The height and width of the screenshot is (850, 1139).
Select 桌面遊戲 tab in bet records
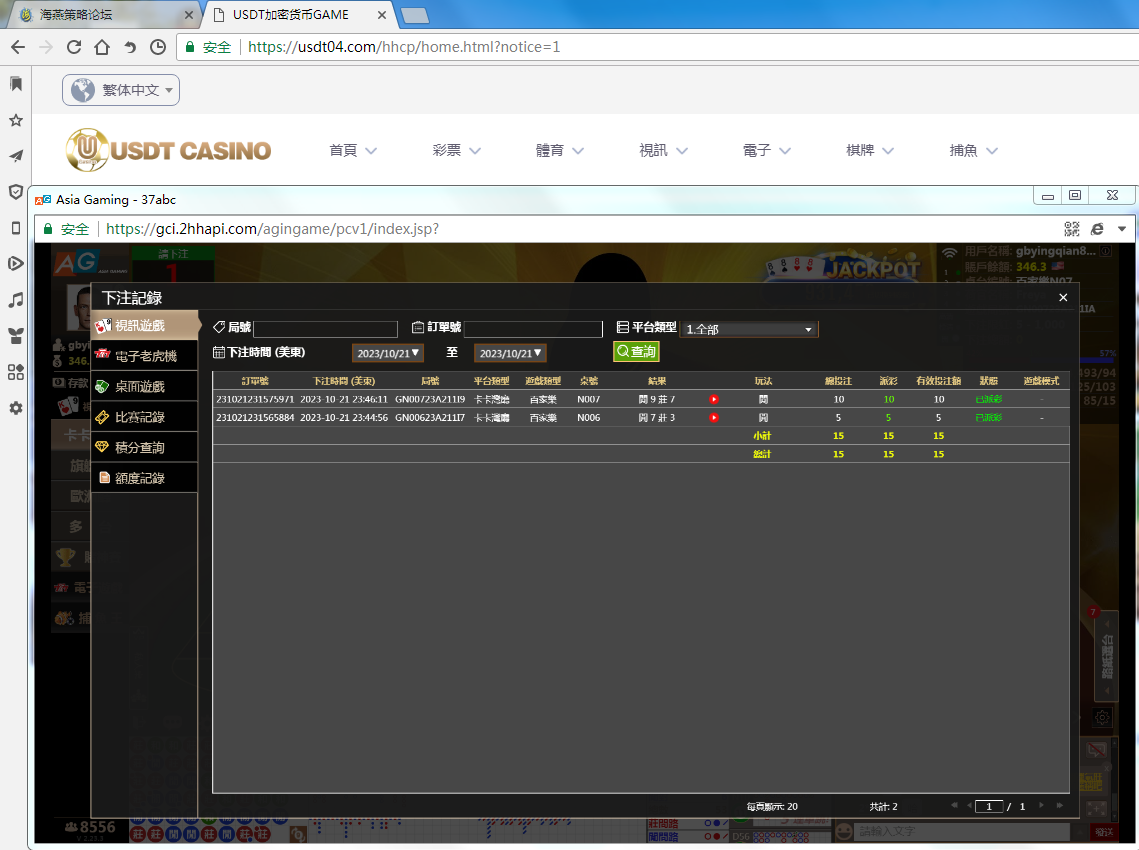145,386
